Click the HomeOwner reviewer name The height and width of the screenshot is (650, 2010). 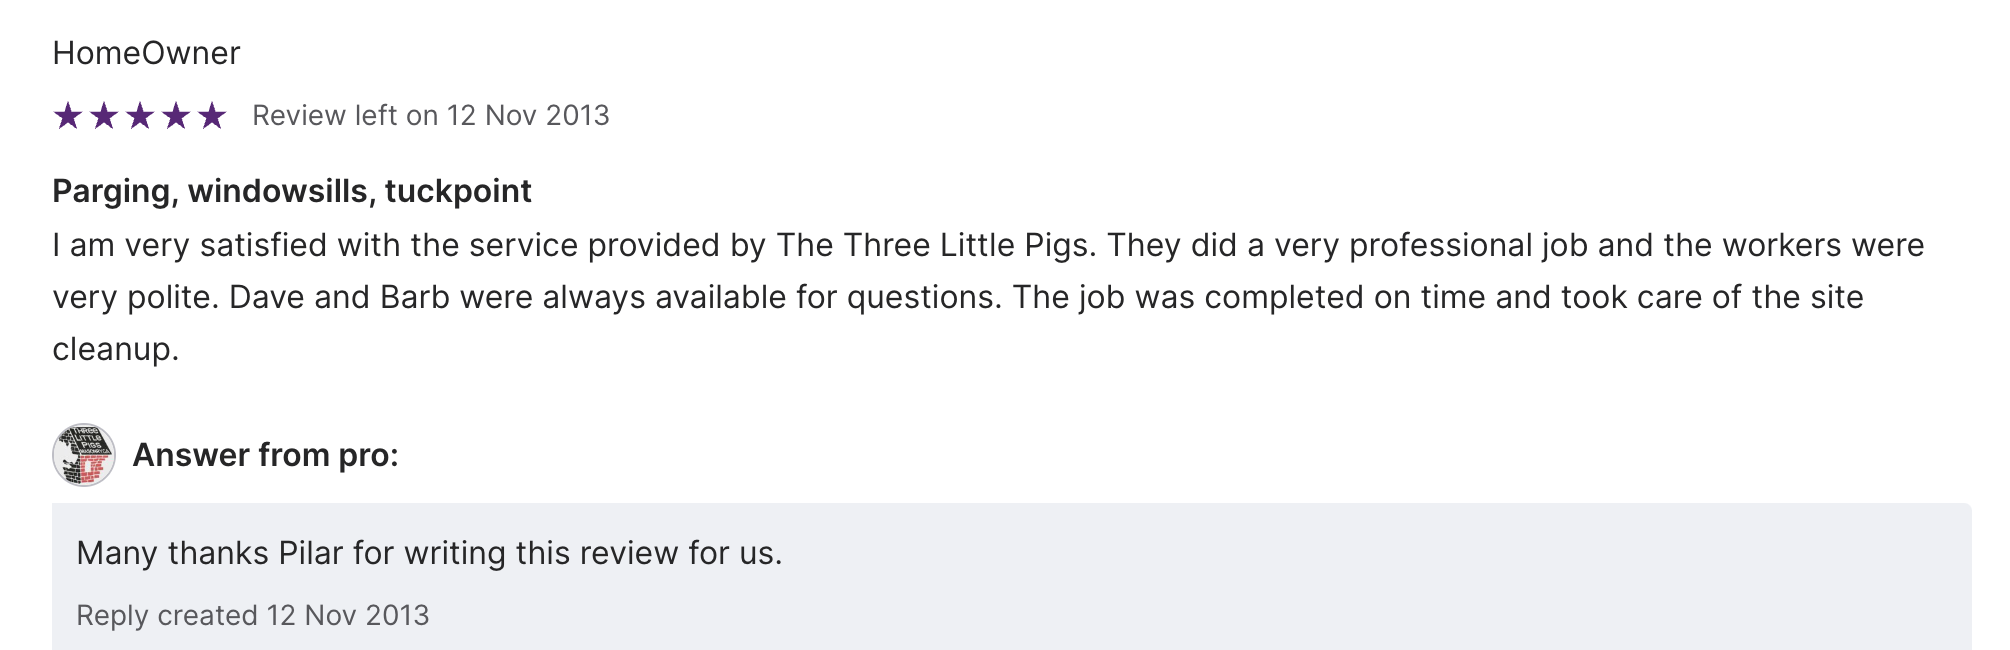pyautogui.click(x=146, y=53)
